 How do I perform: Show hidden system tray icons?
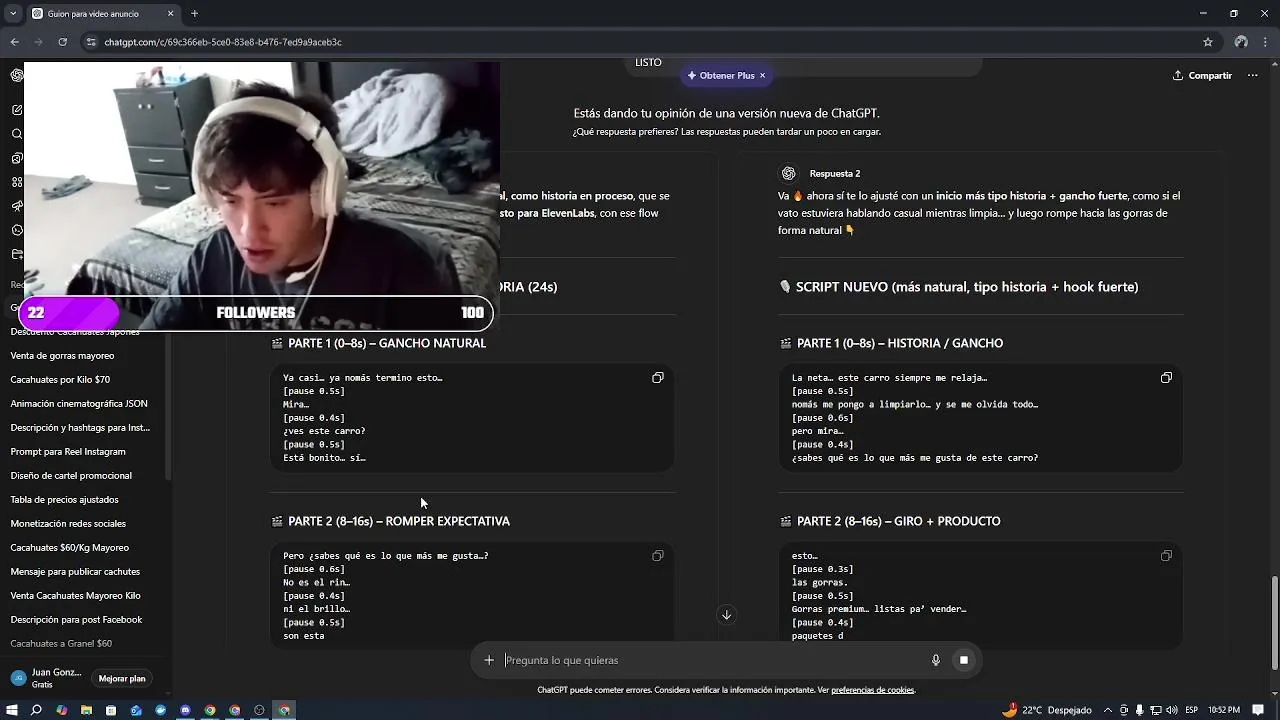click(x=1108, y=710)
